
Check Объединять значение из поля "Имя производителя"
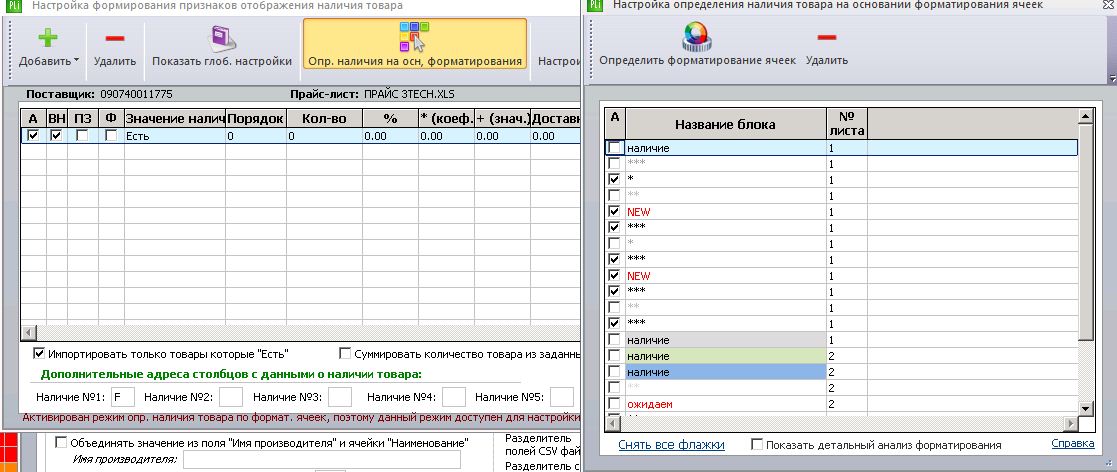[61, 443]
